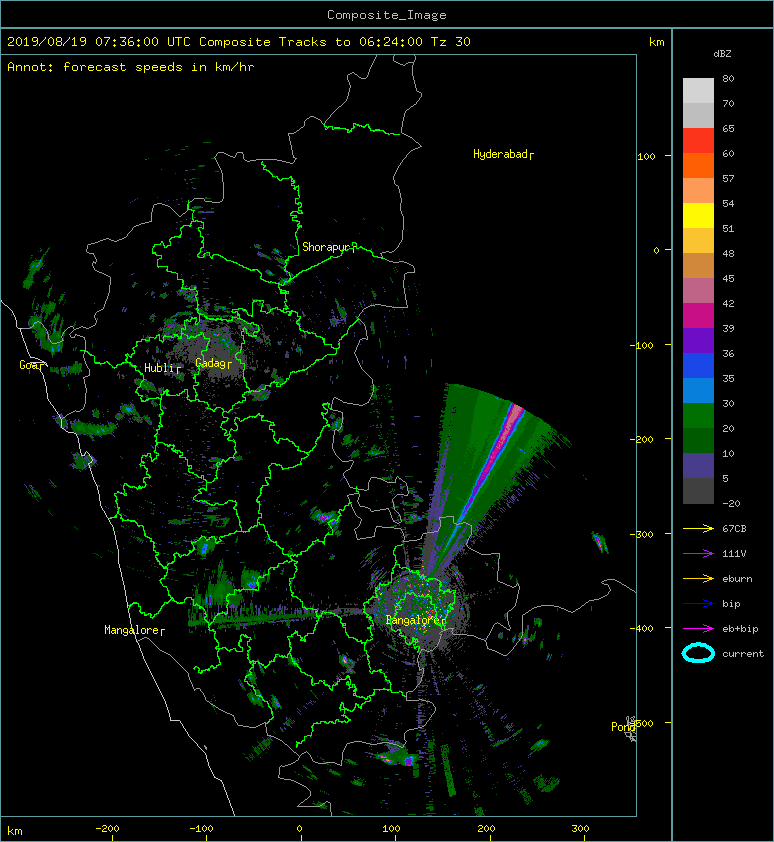
Task: Select the orange 57–60 dBZ color band
Action: point(698,166)
